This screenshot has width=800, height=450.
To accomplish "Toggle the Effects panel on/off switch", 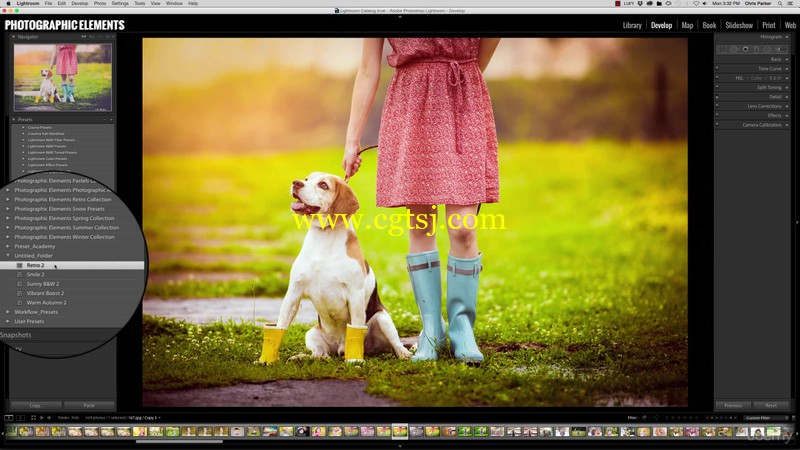I will pos(717,116).
